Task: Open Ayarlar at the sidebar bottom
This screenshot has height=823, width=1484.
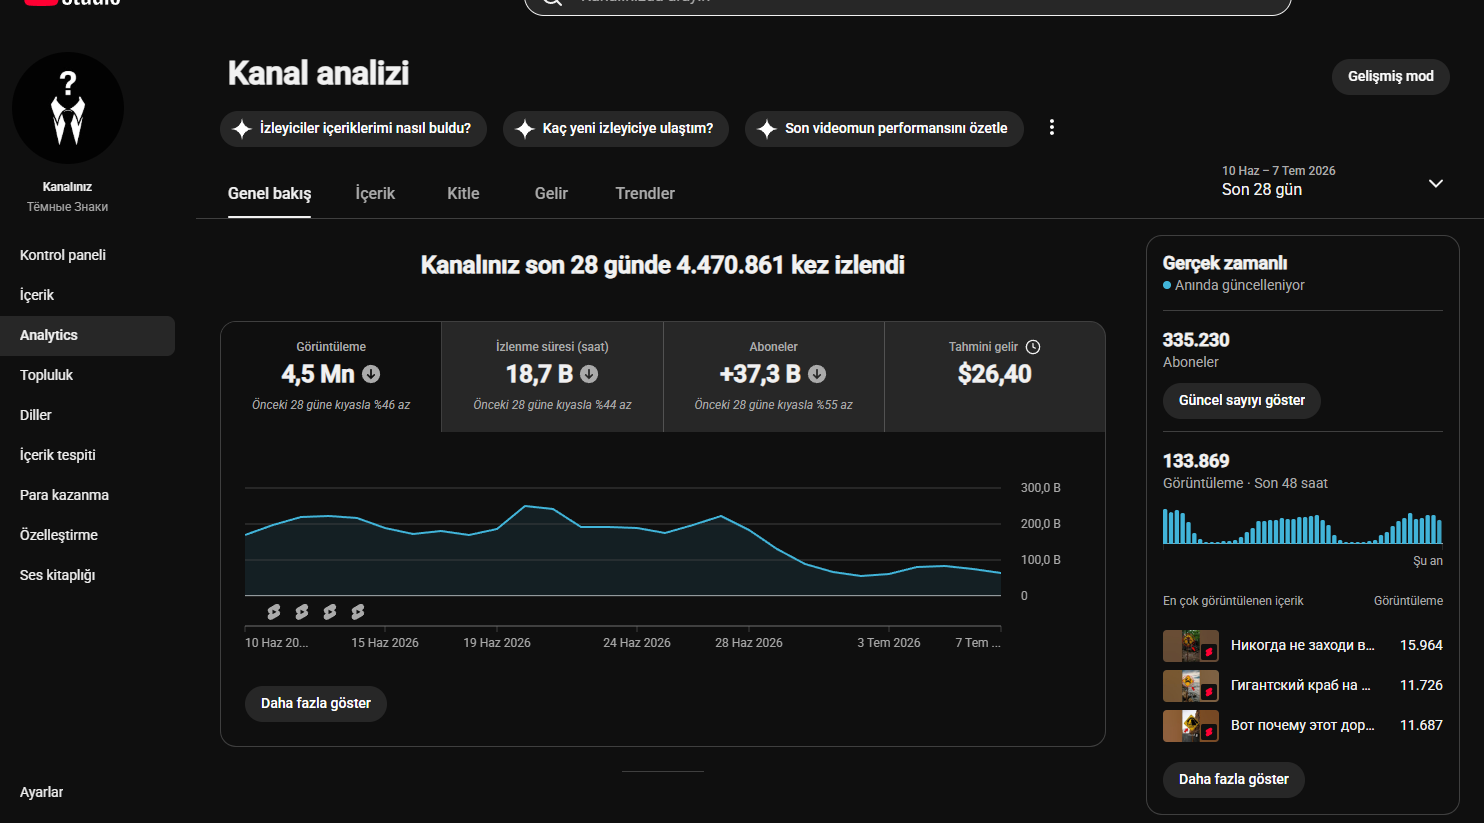Action: coord(87,792)
